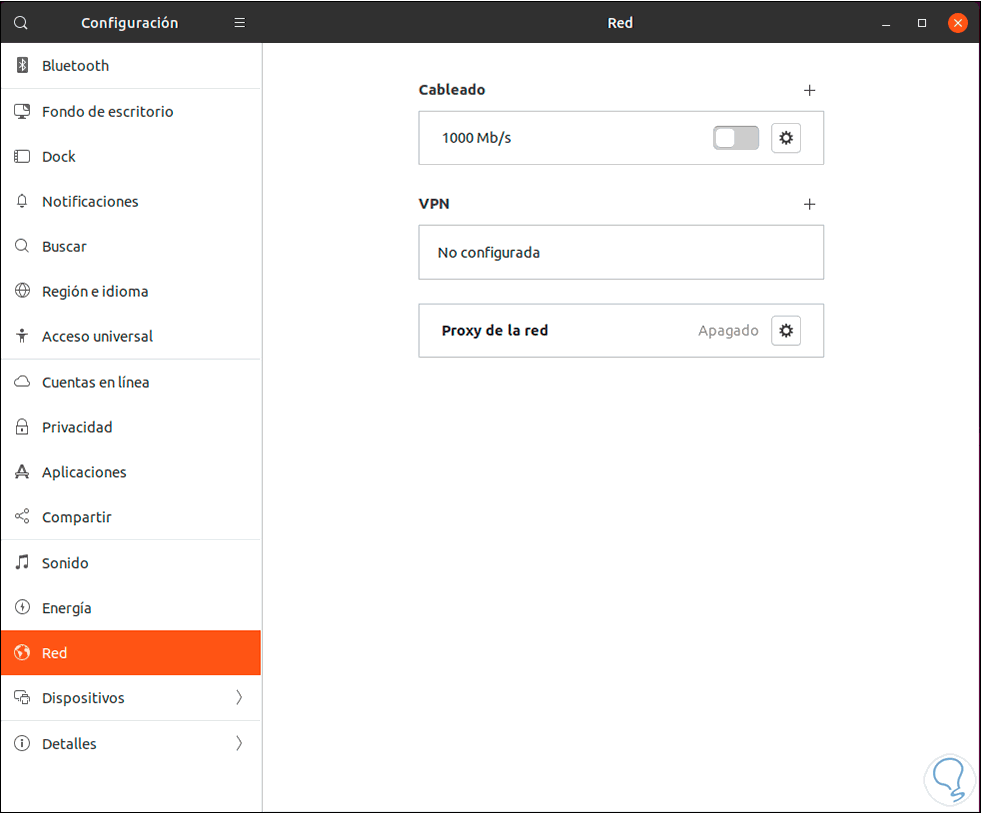This screenshot has width=981, height=814.
Task: Open Cuentas en línea panel
Action: pyautogui.click(x=95, y=382)
